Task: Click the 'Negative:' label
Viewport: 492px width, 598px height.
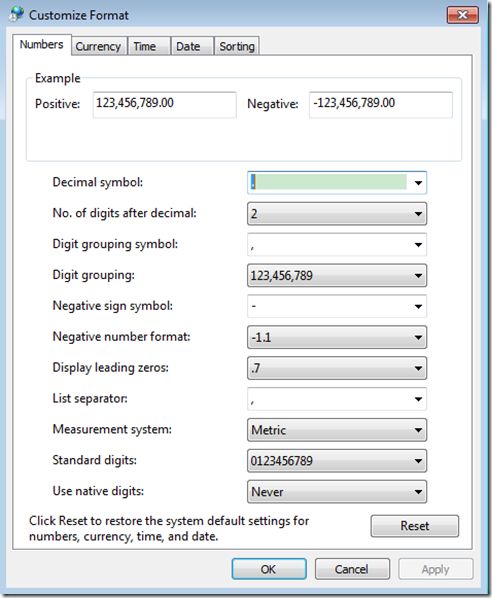Action: [x=273, y=104]
